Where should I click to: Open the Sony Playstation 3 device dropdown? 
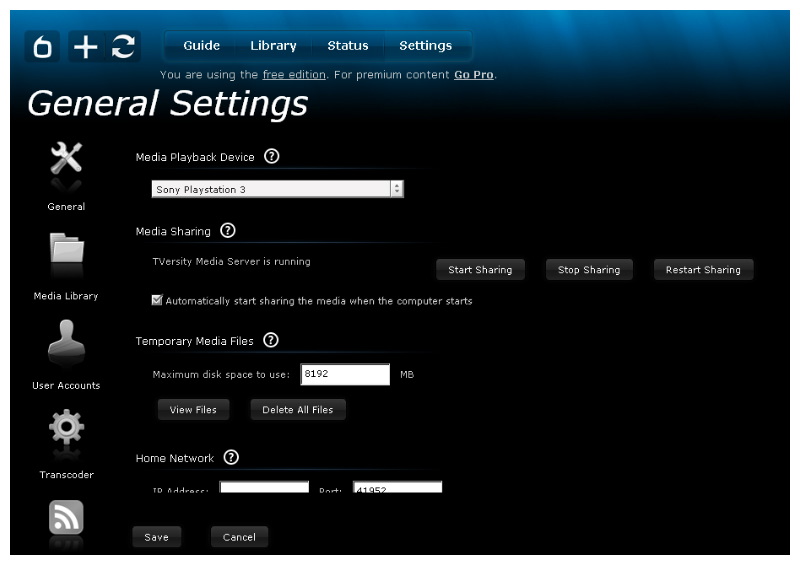click(278, 189)
